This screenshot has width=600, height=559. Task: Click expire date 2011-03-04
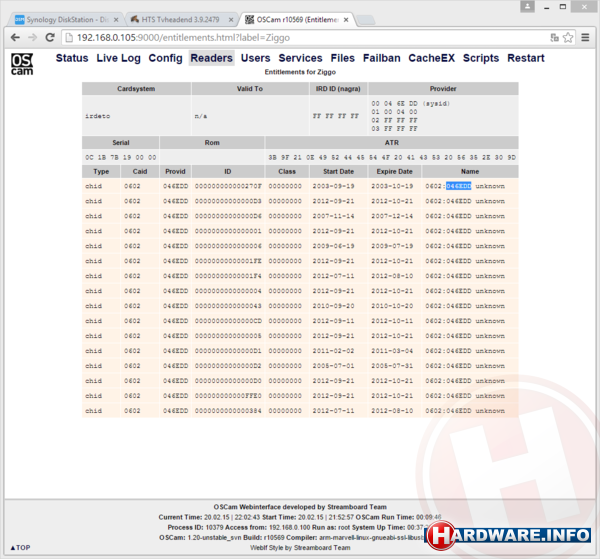392,351
